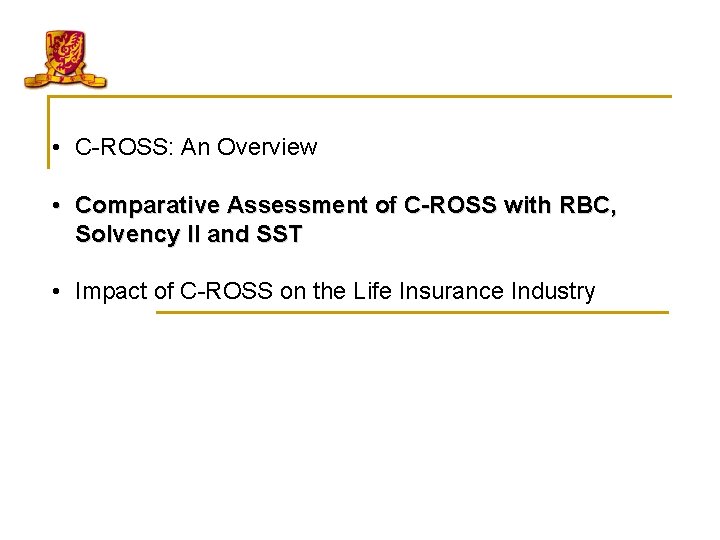Select the gold vertical line at left of the first bullet
Image resolution: width=720 pixels, height=540 pixels.
[x=49, y=132]
